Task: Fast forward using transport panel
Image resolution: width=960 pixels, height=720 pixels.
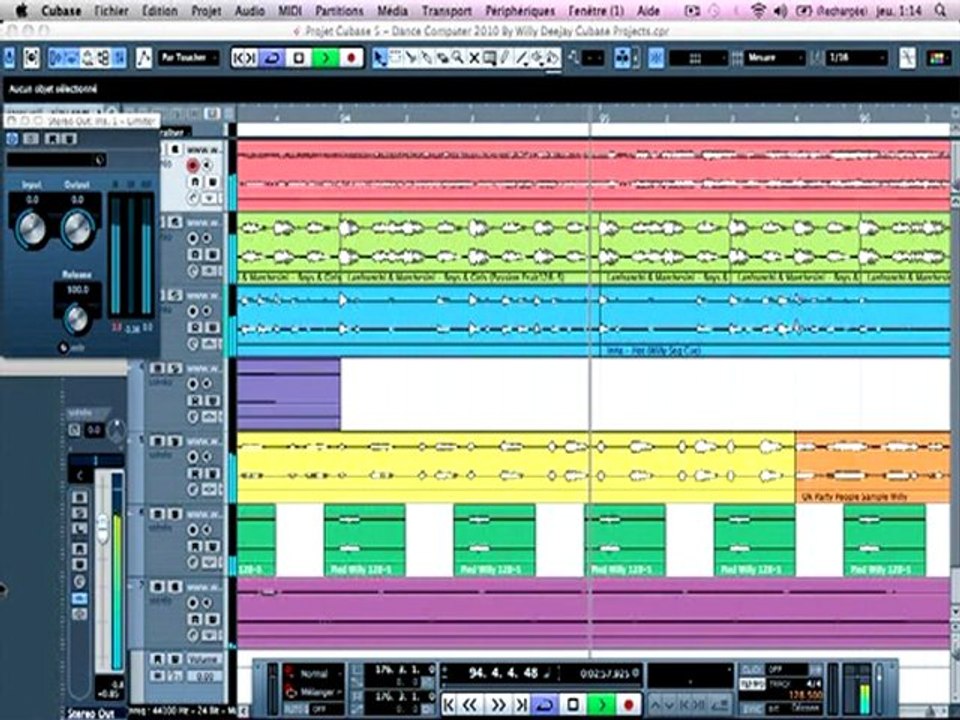Action: click(x=497, y=705)
